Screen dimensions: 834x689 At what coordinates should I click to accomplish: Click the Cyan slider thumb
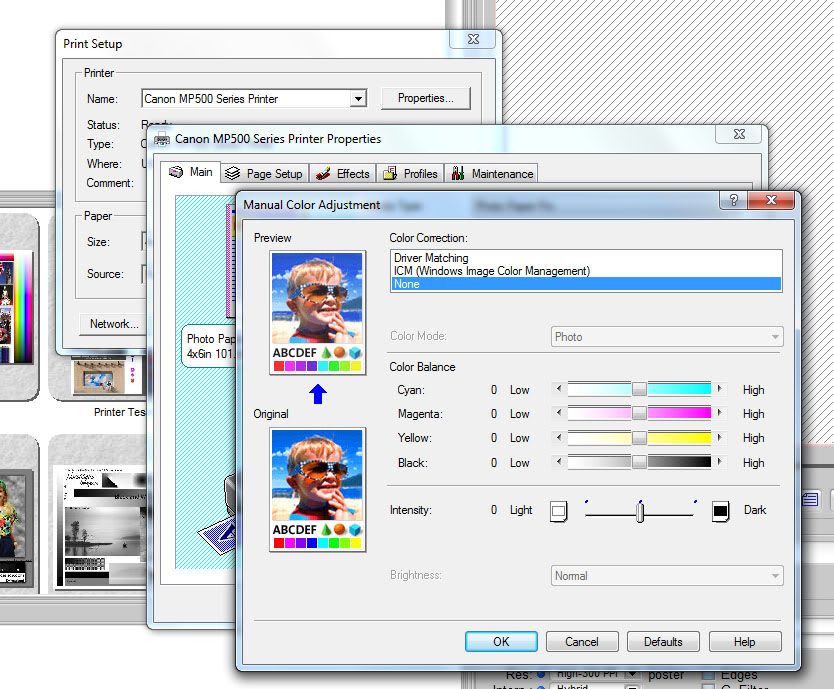pyautogui.click(x=639, y=389)
